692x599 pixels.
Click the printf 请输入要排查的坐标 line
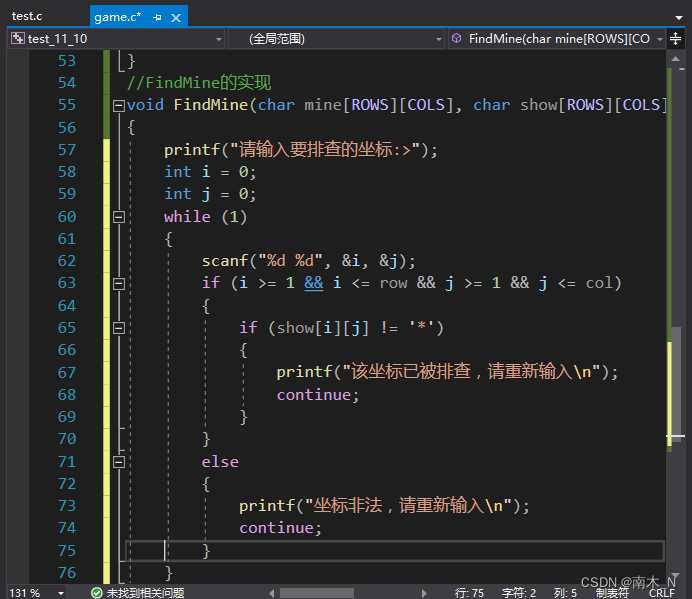(x=301, y=150)
